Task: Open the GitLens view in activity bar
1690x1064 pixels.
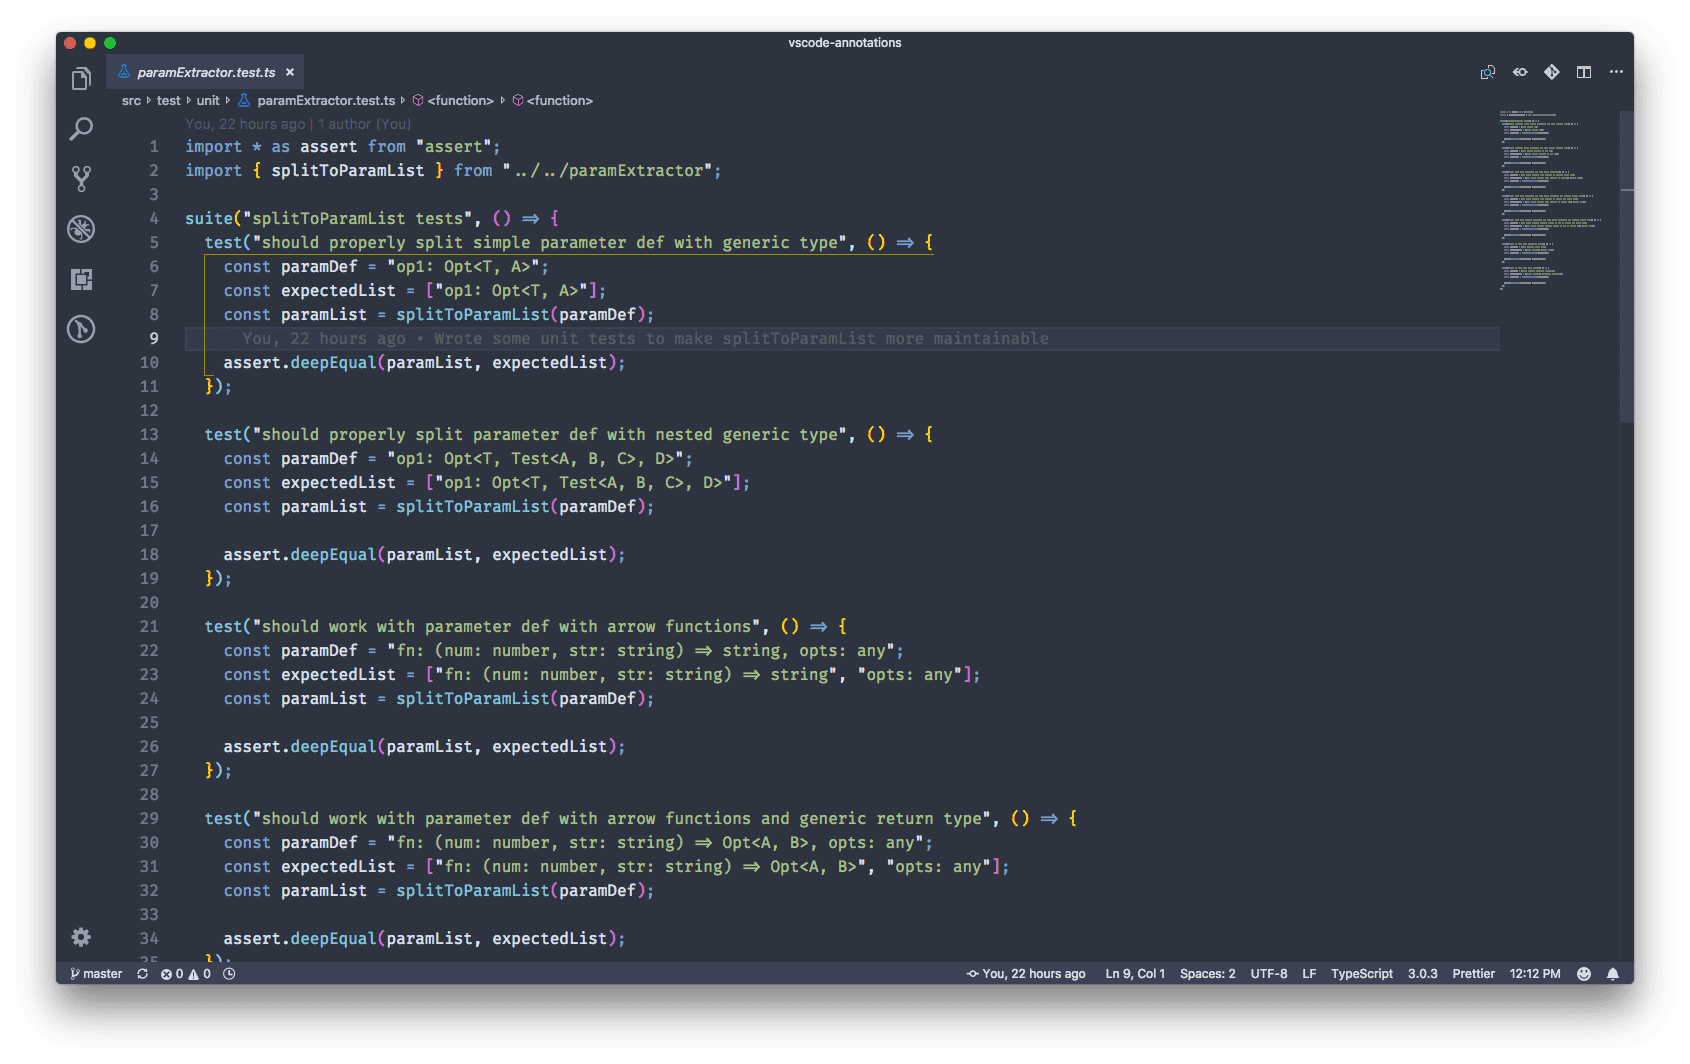Action: [81, 329]
